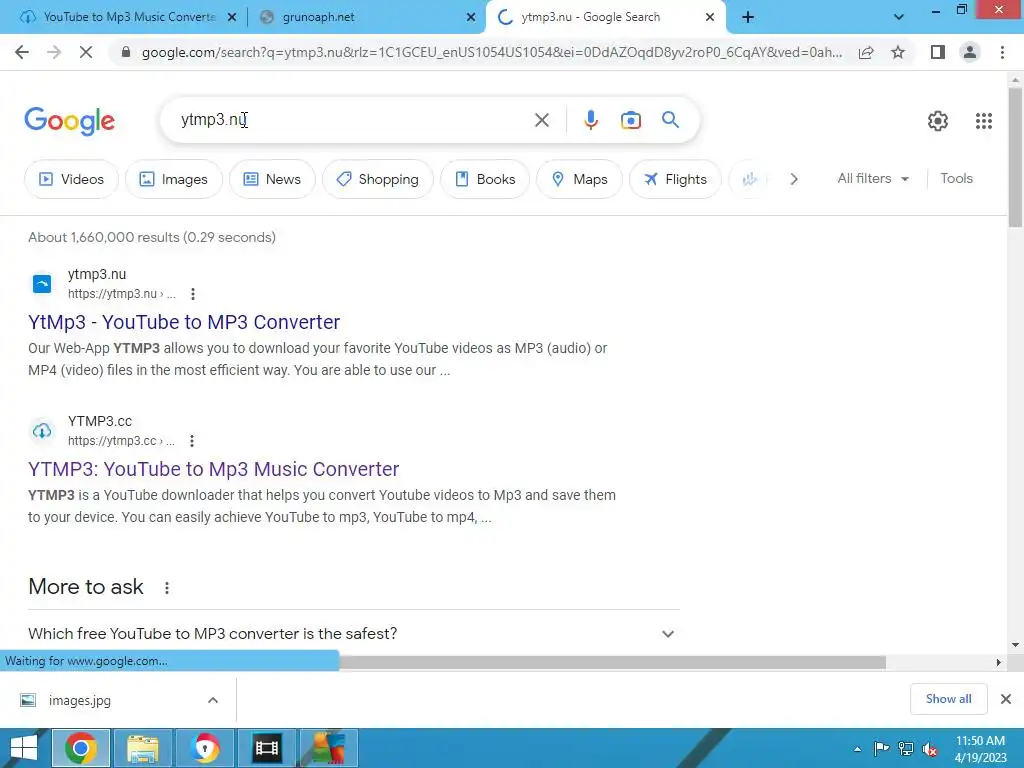
Task: Expand the safest converter question
Action: click(x=354, y=633)
